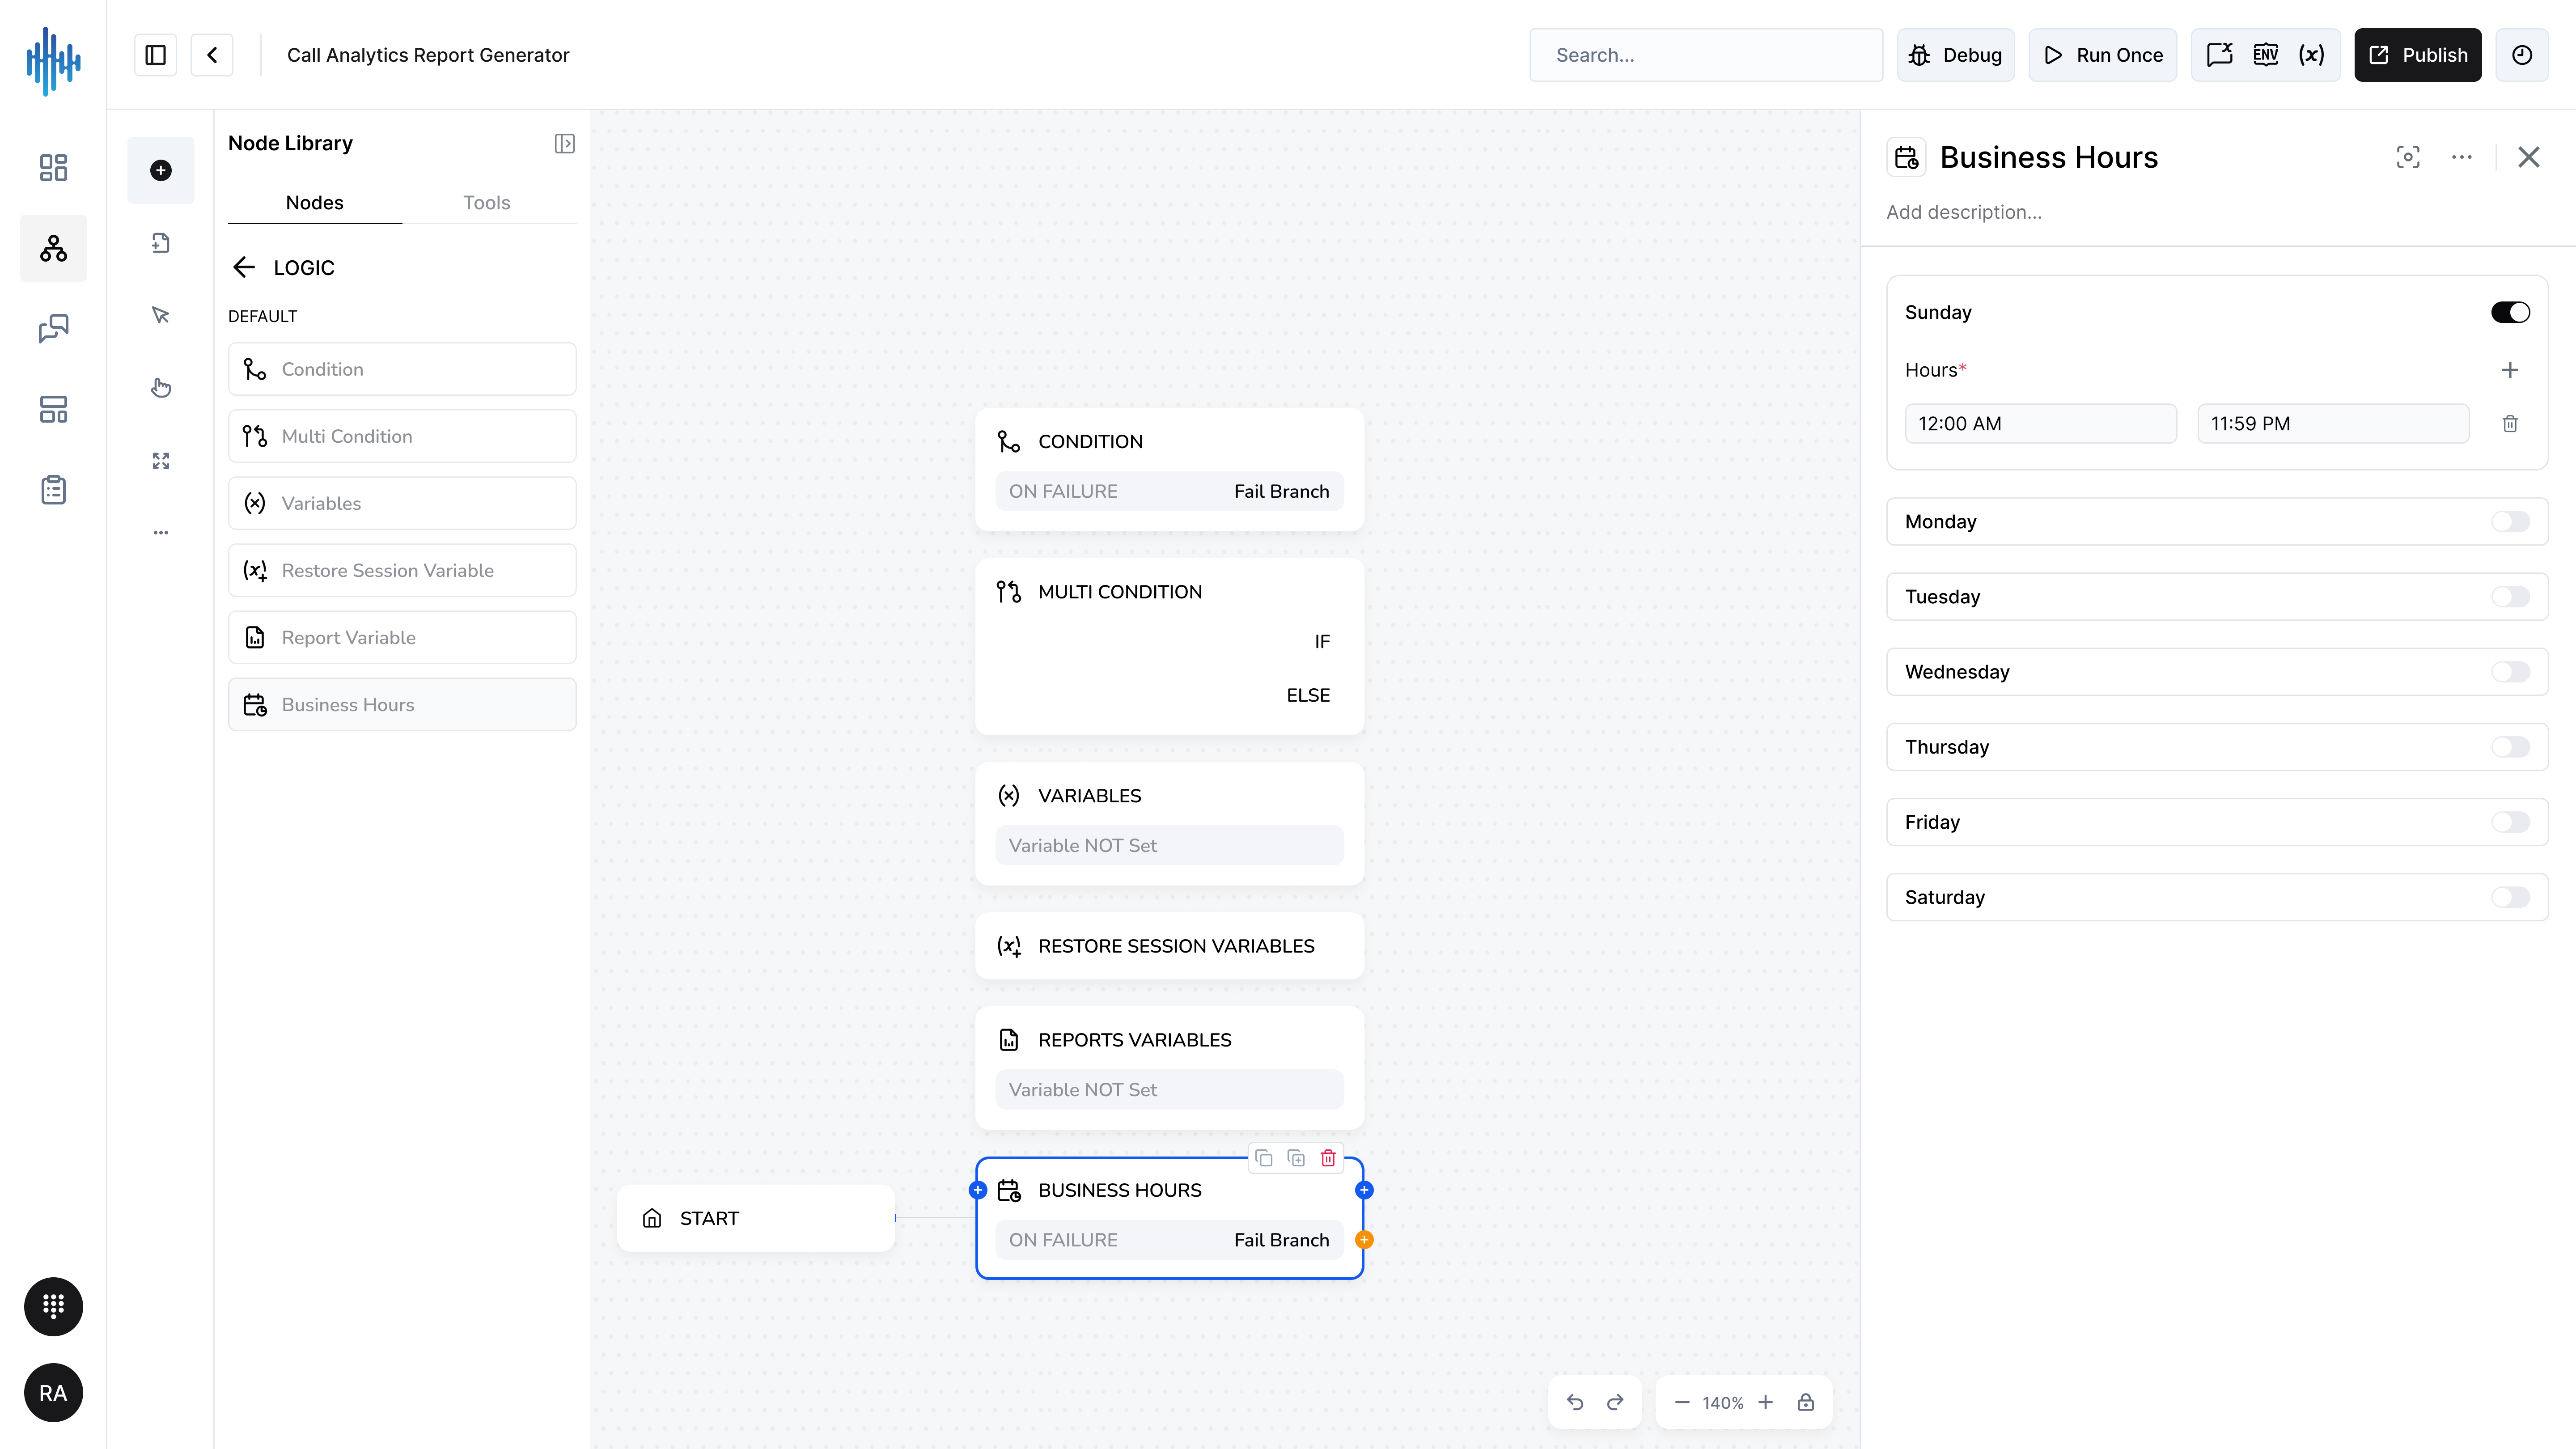The height and width of the screenshot is (1449, 2576).
Task: Open the environment ENV settings icon
Action: (x=2266, y=55)
